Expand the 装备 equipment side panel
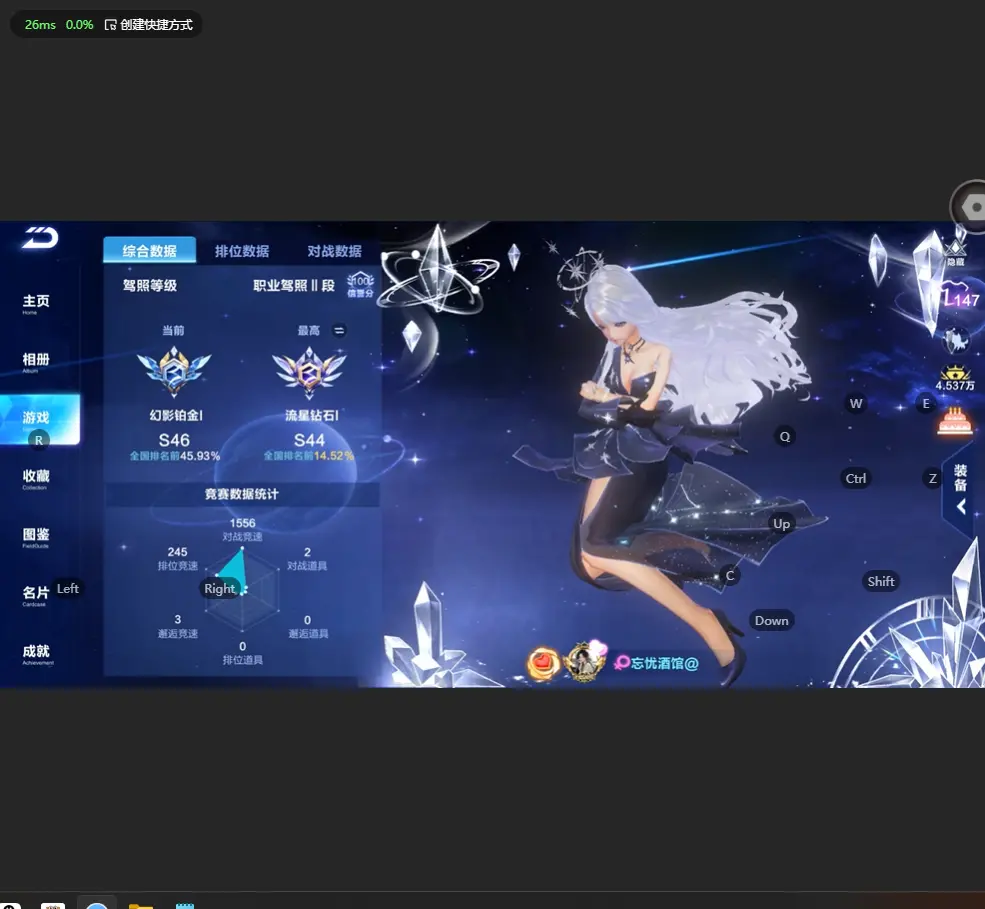985x909 pixels. tap(961, 488)
